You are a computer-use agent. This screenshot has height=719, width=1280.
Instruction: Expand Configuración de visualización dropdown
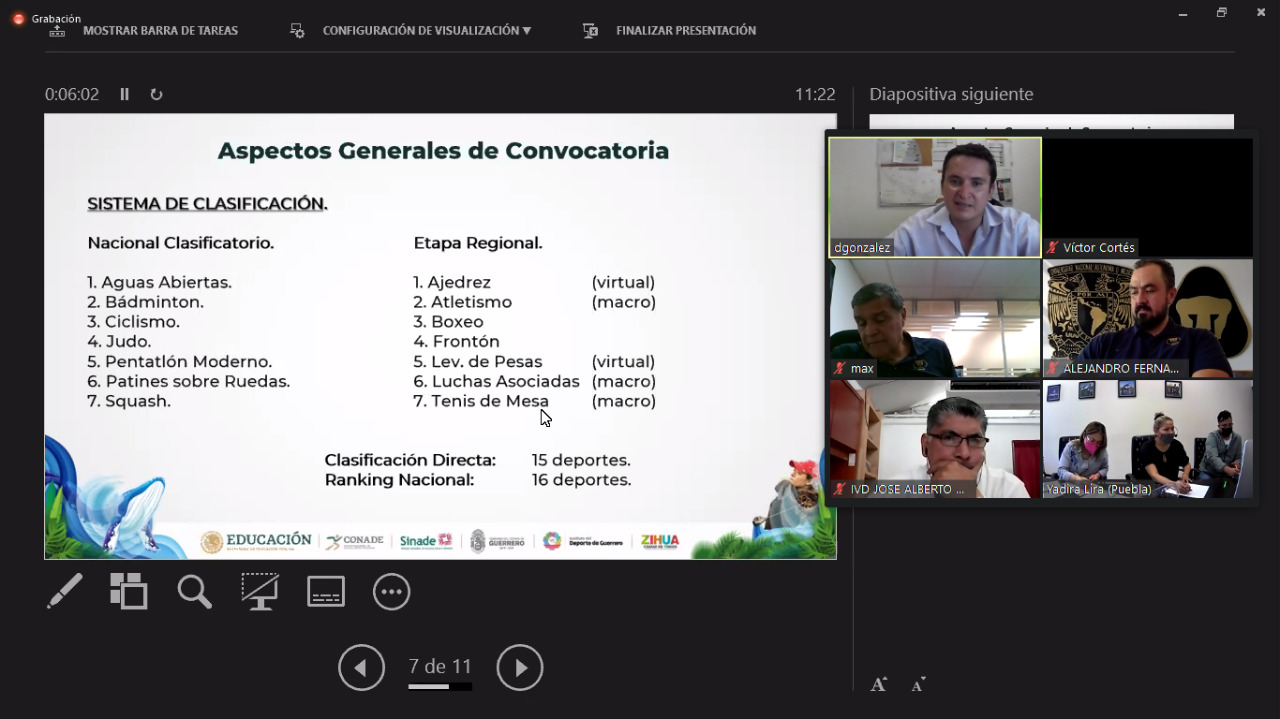426,31
